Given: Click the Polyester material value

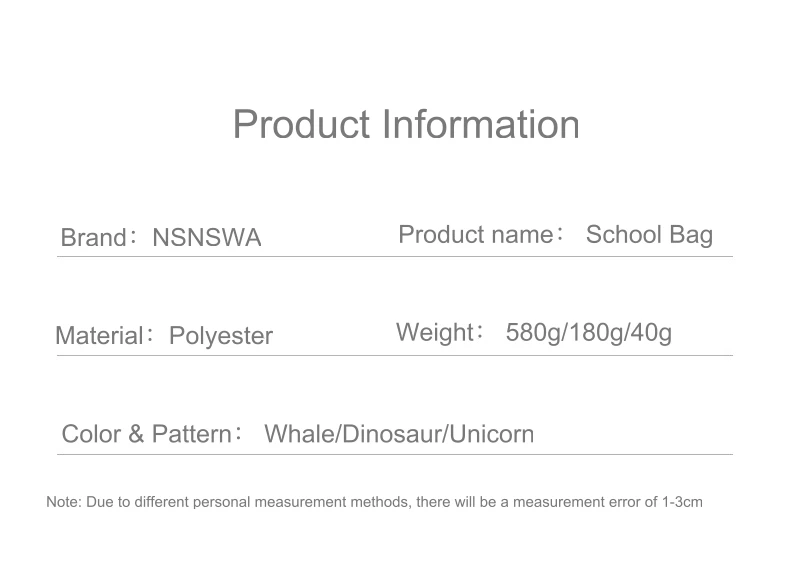Looking at the screenshot, I should 220,336.
